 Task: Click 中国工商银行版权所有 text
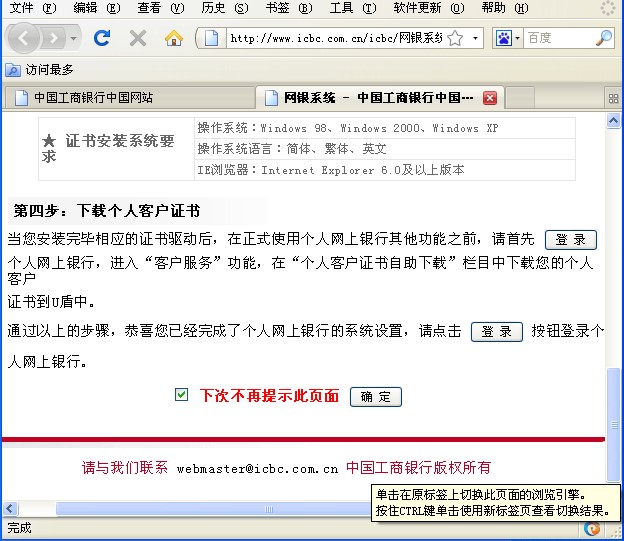tap(418, 467)
